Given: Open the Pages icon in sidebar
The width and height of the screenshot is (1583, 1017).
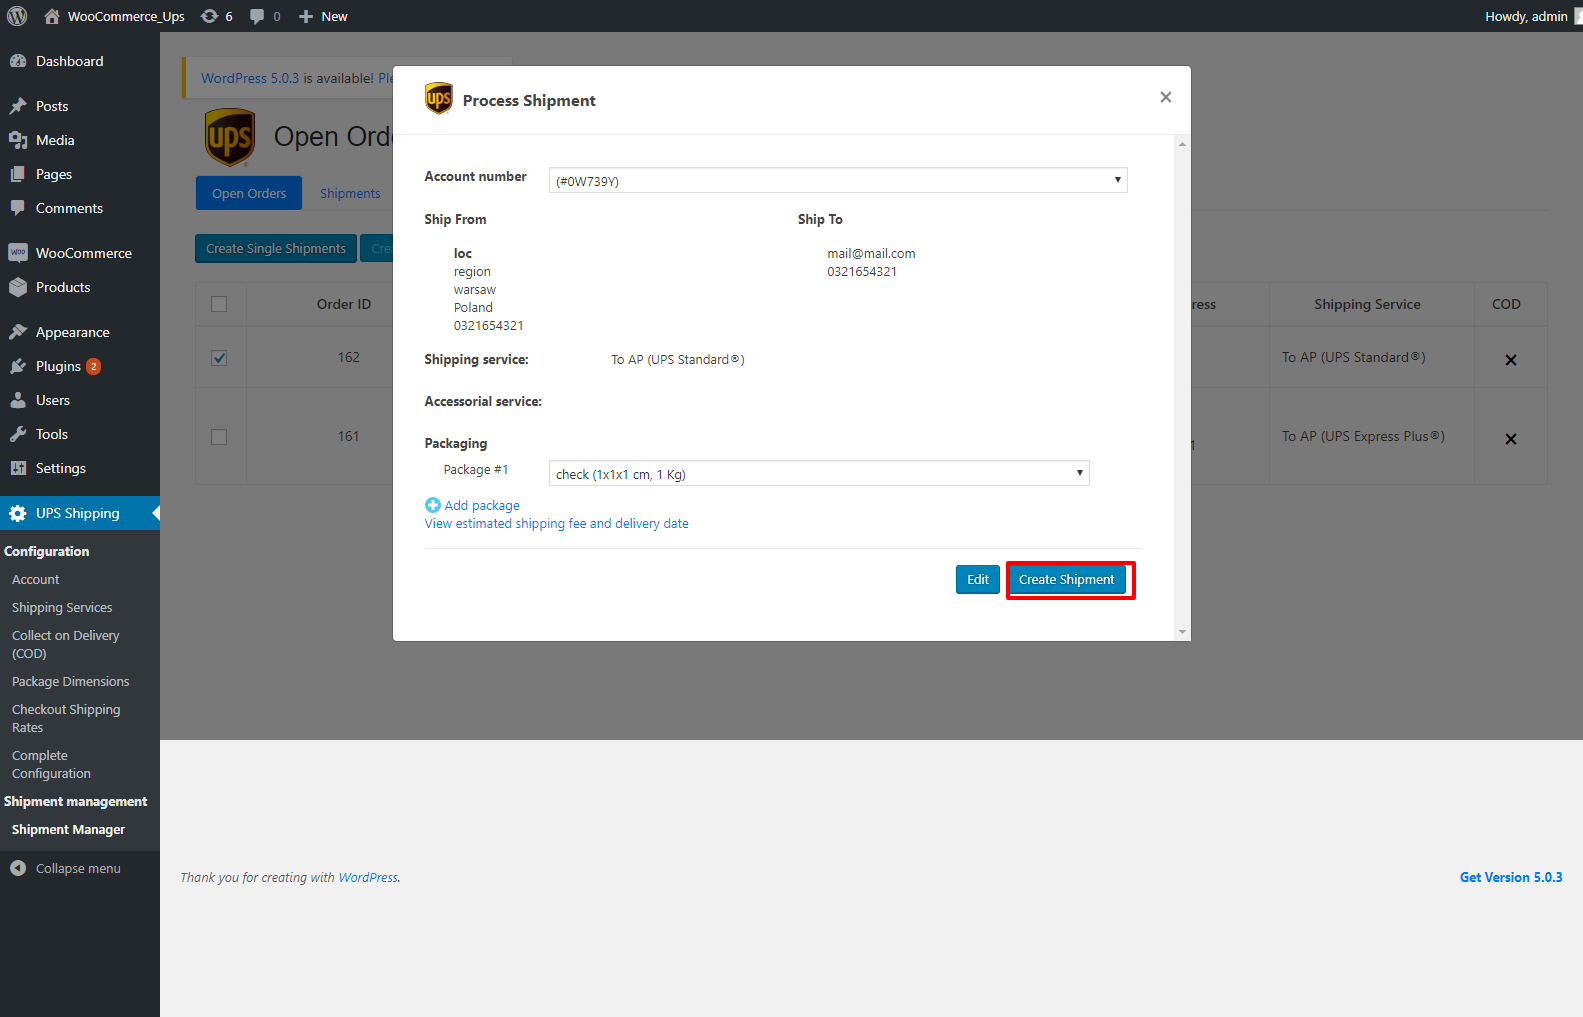Looking at the screenshot, I should click(x=18, y=174).
